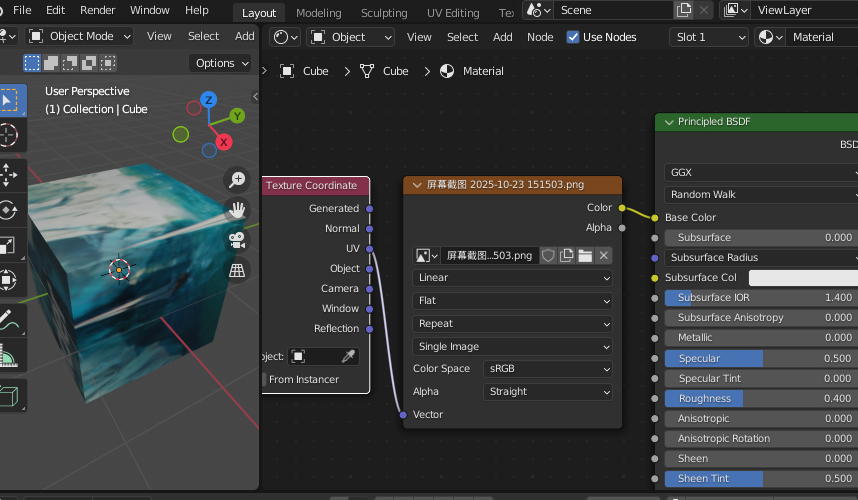Select the Annotate tool
Screen dimensions: 858x500
click(x=9, y=320)
